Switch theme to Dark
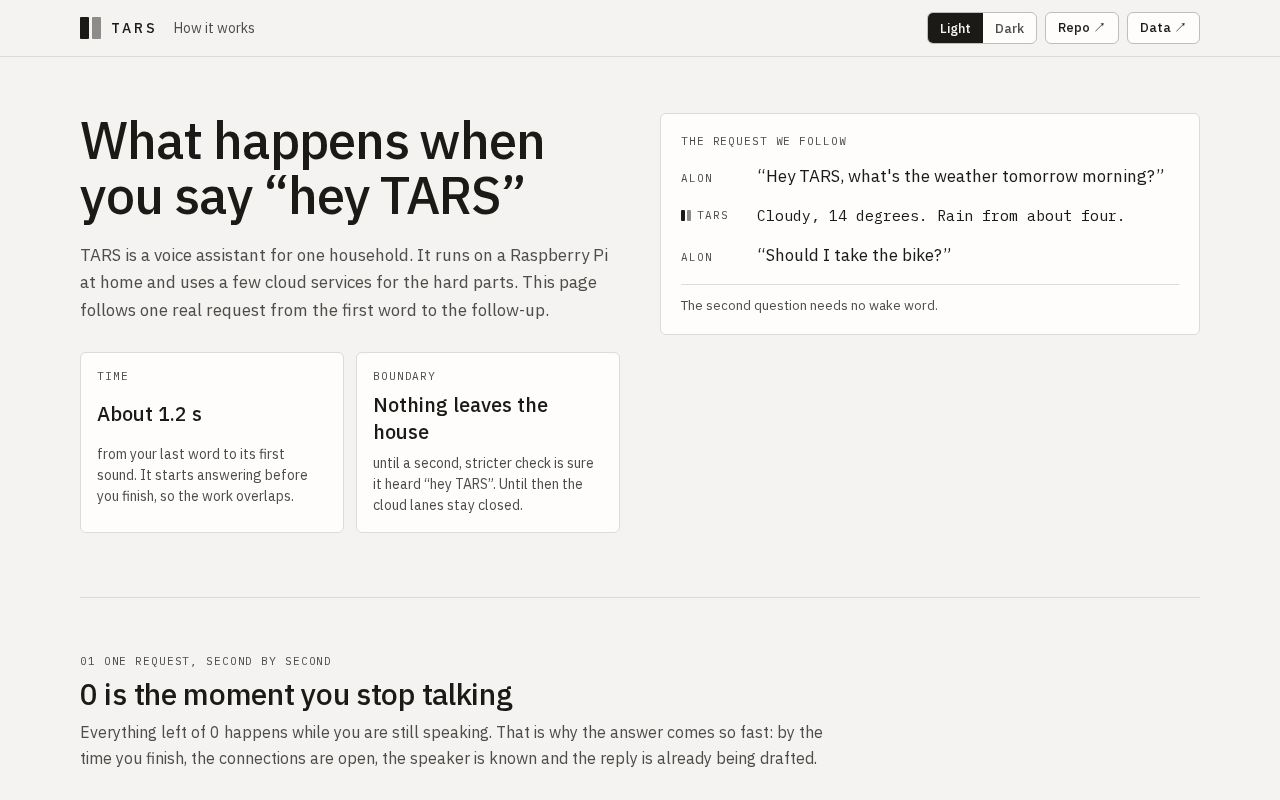The height and width of the screenshot is (800, 1280). [x=1009, y=28]
